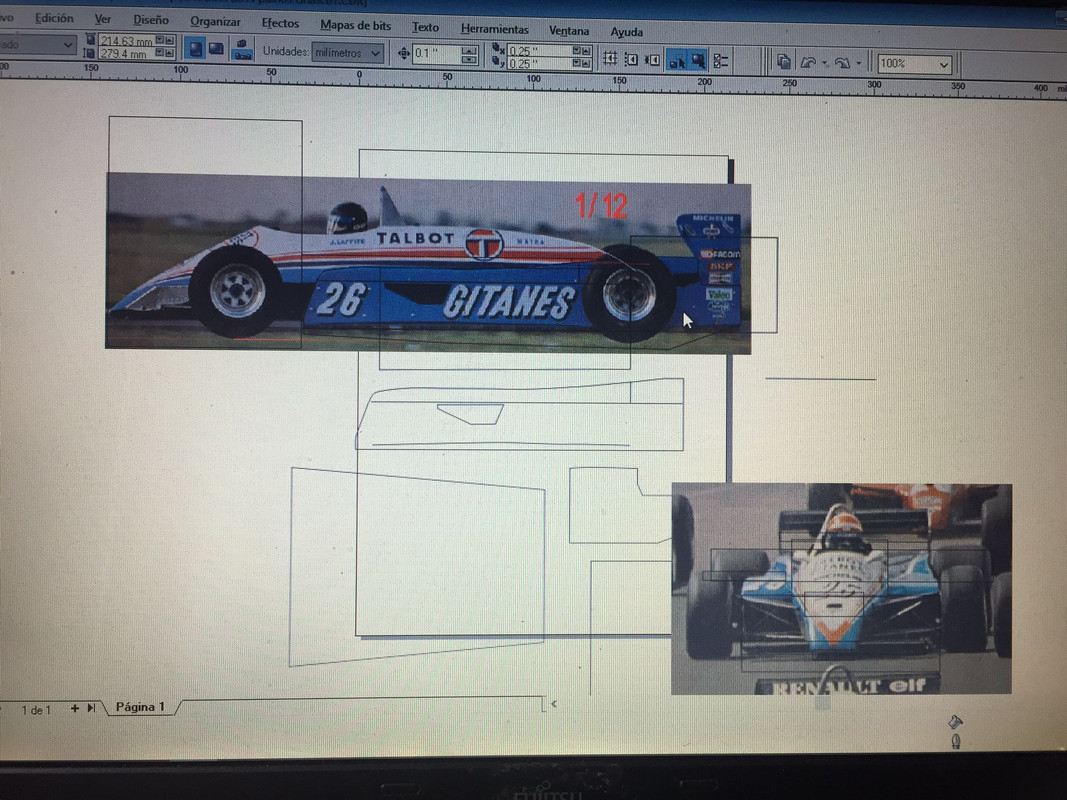Viewport: 1067px width, 800px height.
Task: Click the page height spinner arrows
Action: pos(165,52)
